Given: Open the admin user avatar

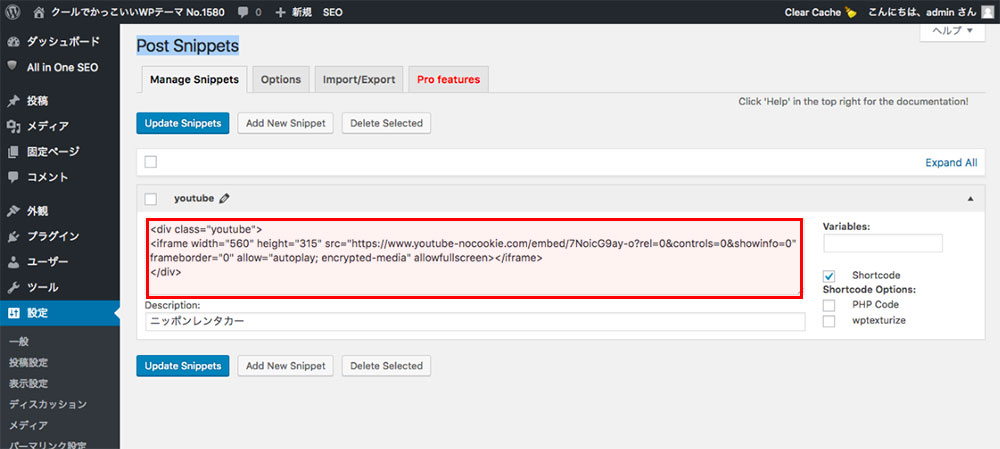Looking at the screenshot, I should tap(987, 12).
